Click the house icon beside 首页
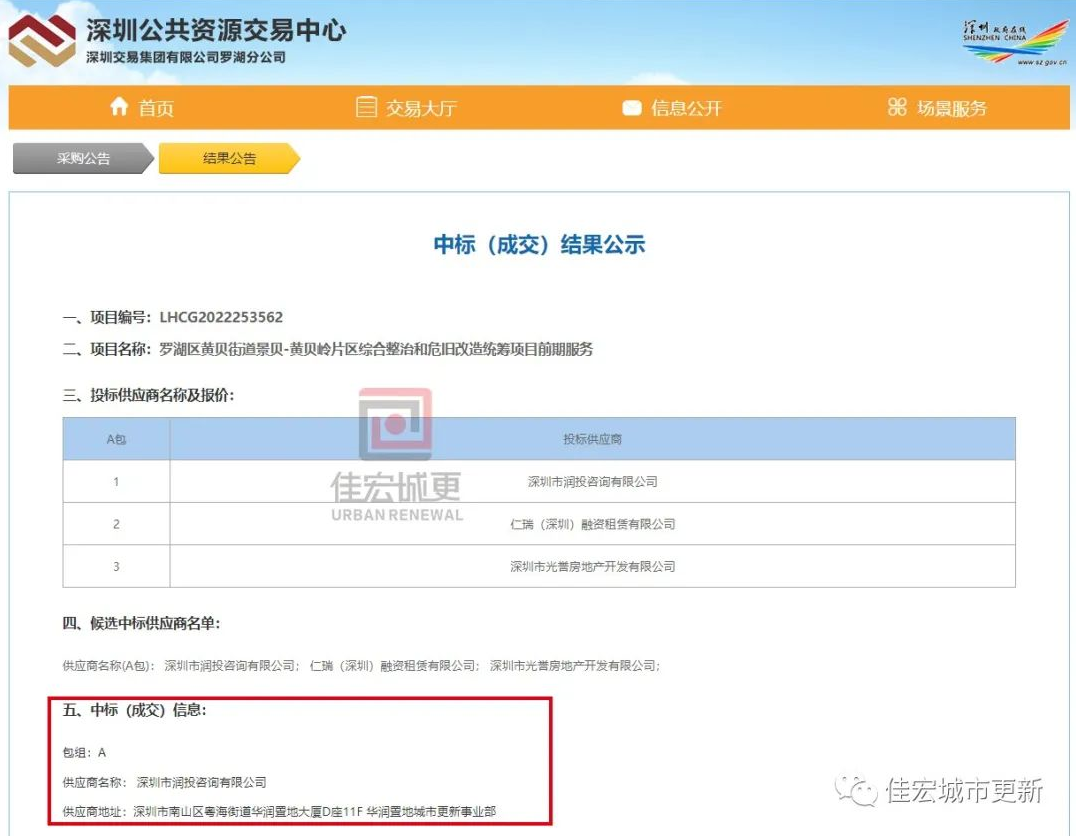The height and width of the screenshot is (836, 1076). click(119, 107)
